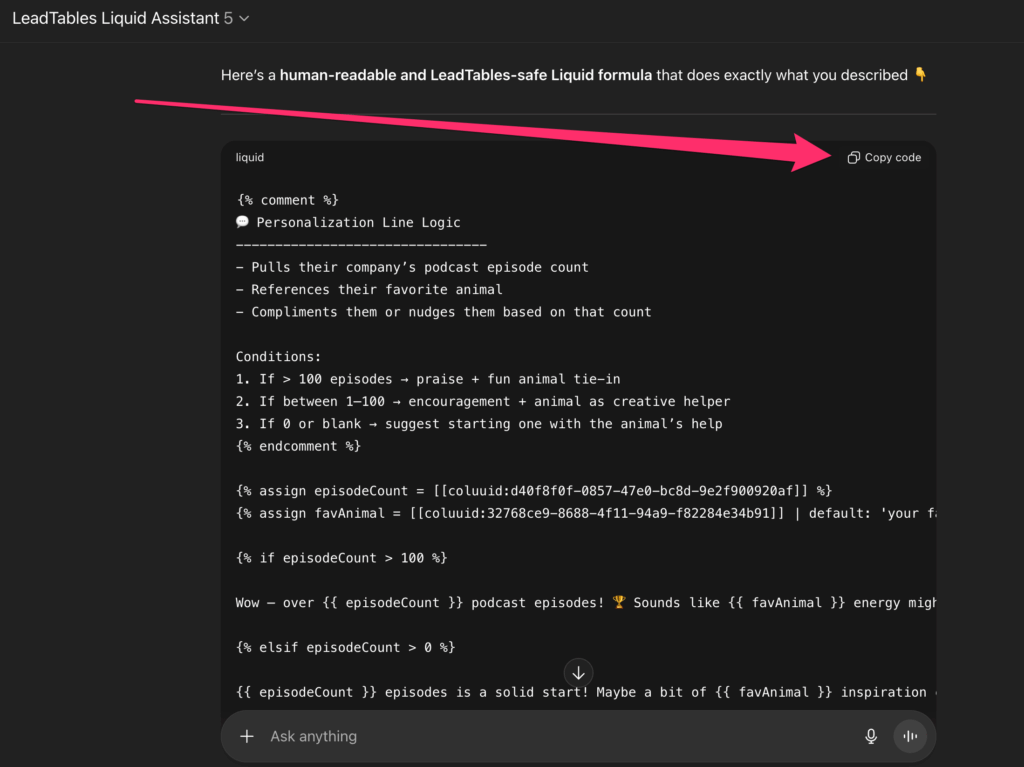Click the if episodeCount > 100 line

coord(342,558)
